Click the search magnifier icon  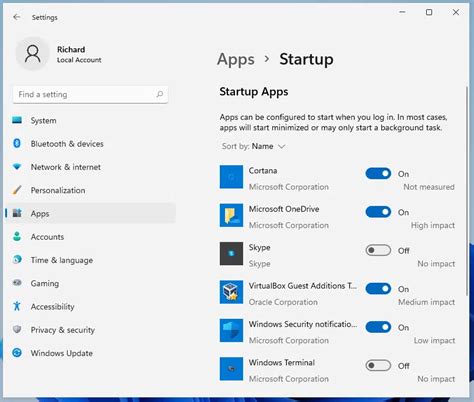point(160,94)
